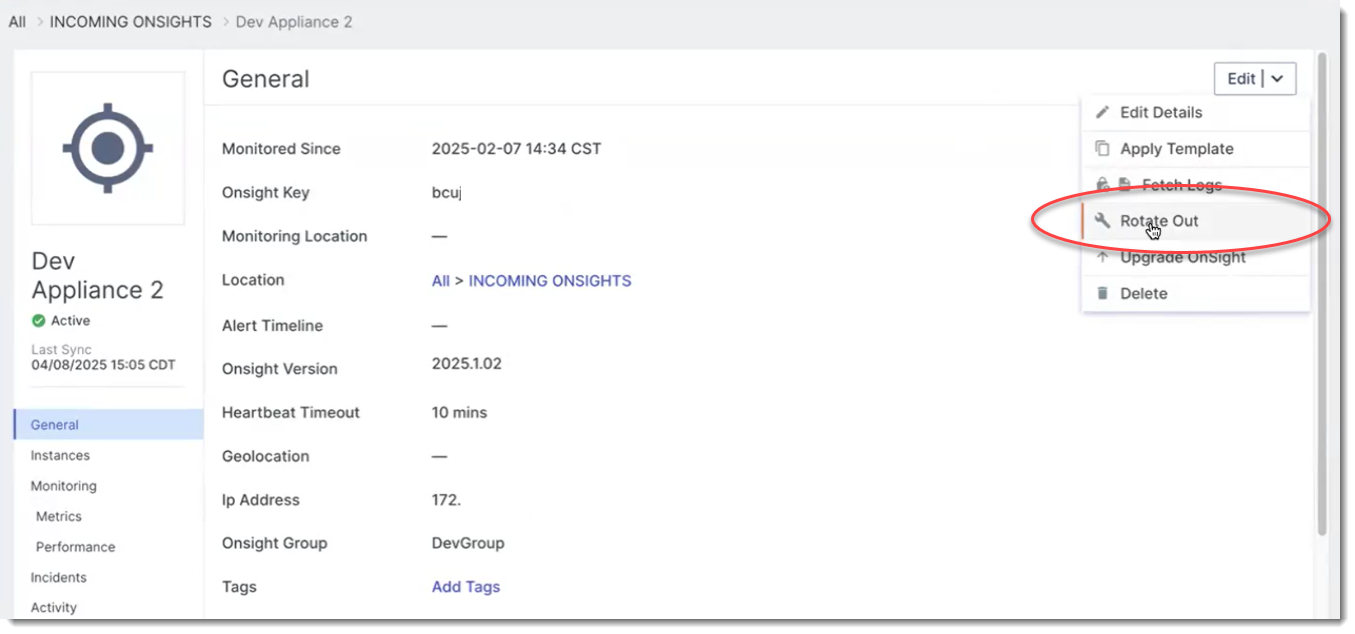
Task: Click the Add Tags link
Action: point(465,587)
